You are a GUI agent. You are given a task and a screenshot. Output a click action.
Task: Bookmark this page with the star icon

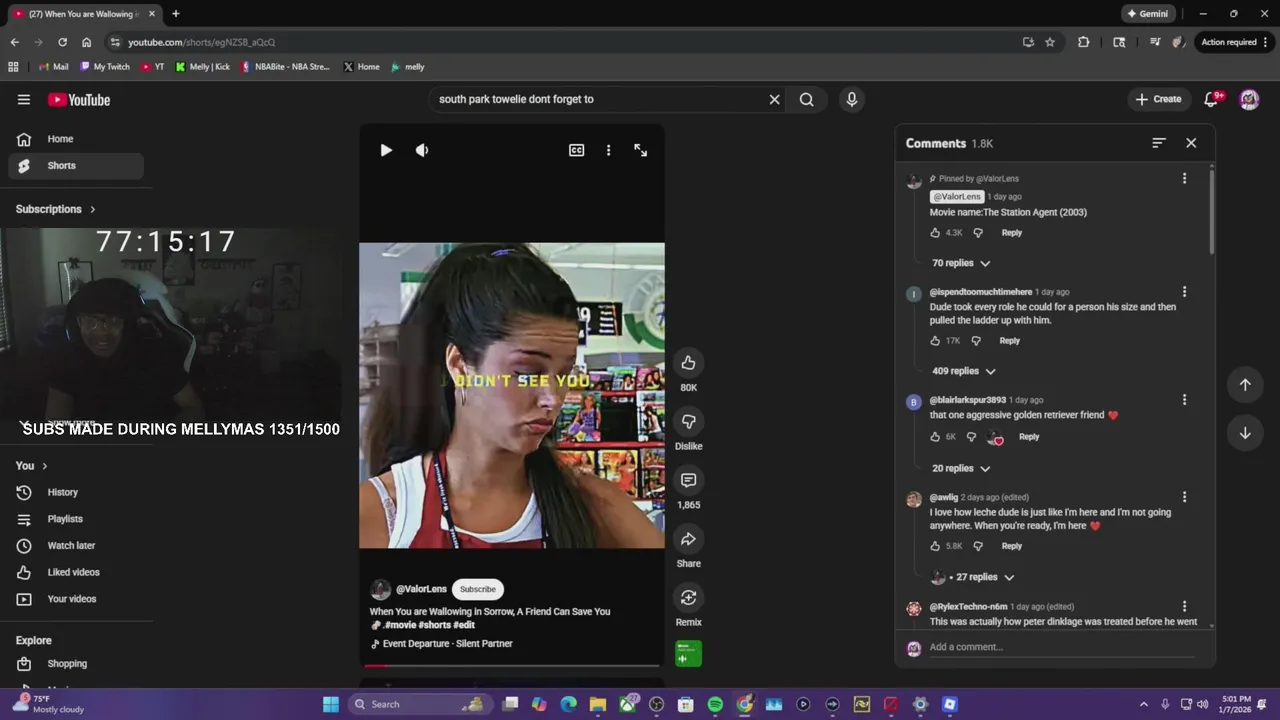click(x=1050, y=42)
